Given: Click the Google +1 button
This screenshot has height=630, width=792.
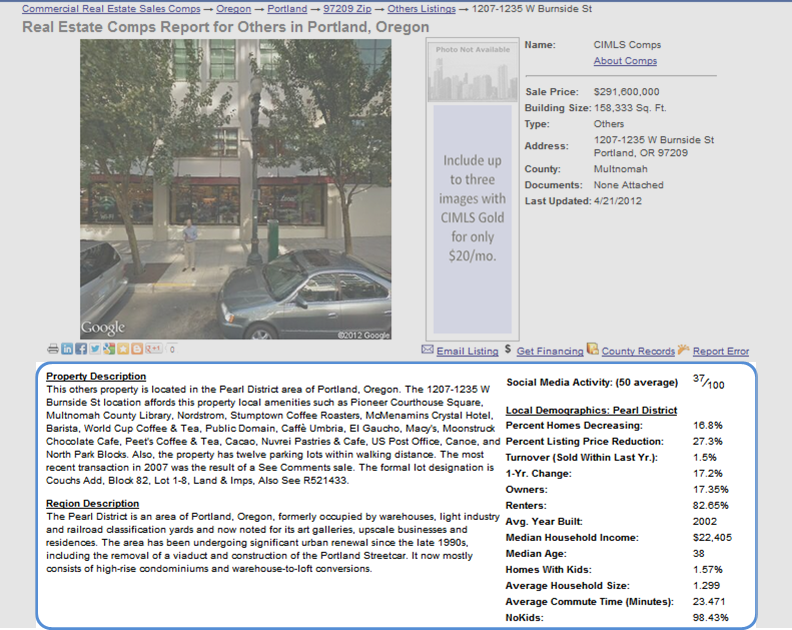Looking at the screenshot, I should tap(153, 349).
